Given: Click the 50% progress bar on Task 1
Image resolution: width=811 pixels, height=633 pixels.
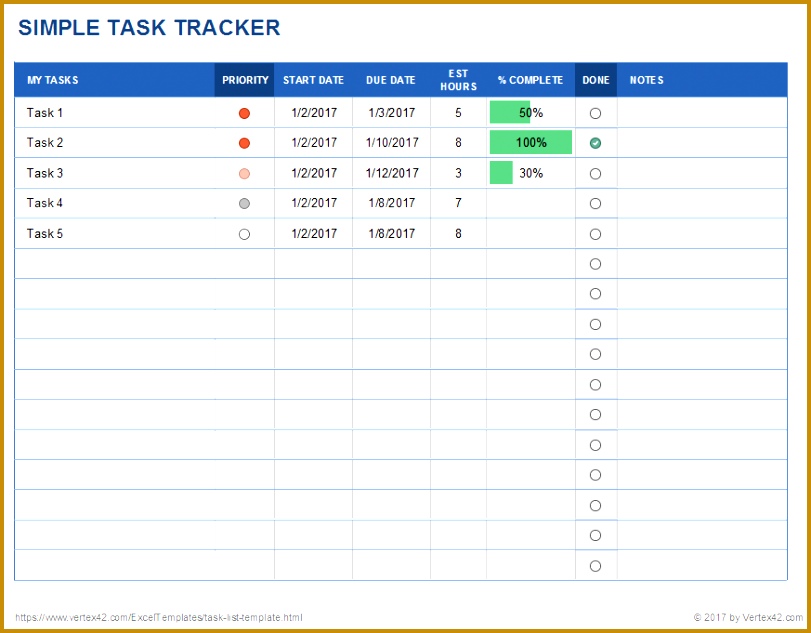Looking at the screenshot, I should pos(510,113).
